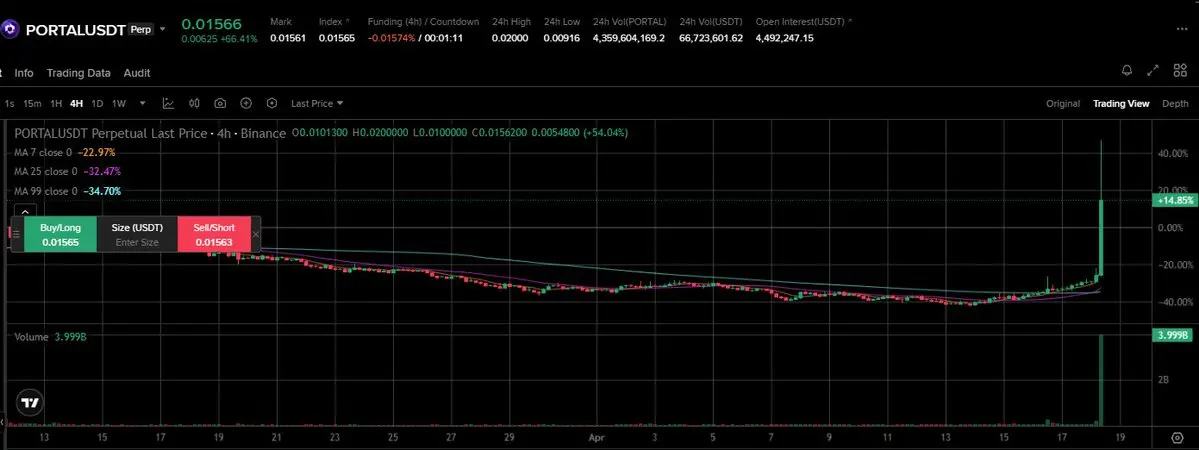Click the funding rate -0.01574% value
This screenshot has width=1199, height=450.
(392, 38)
